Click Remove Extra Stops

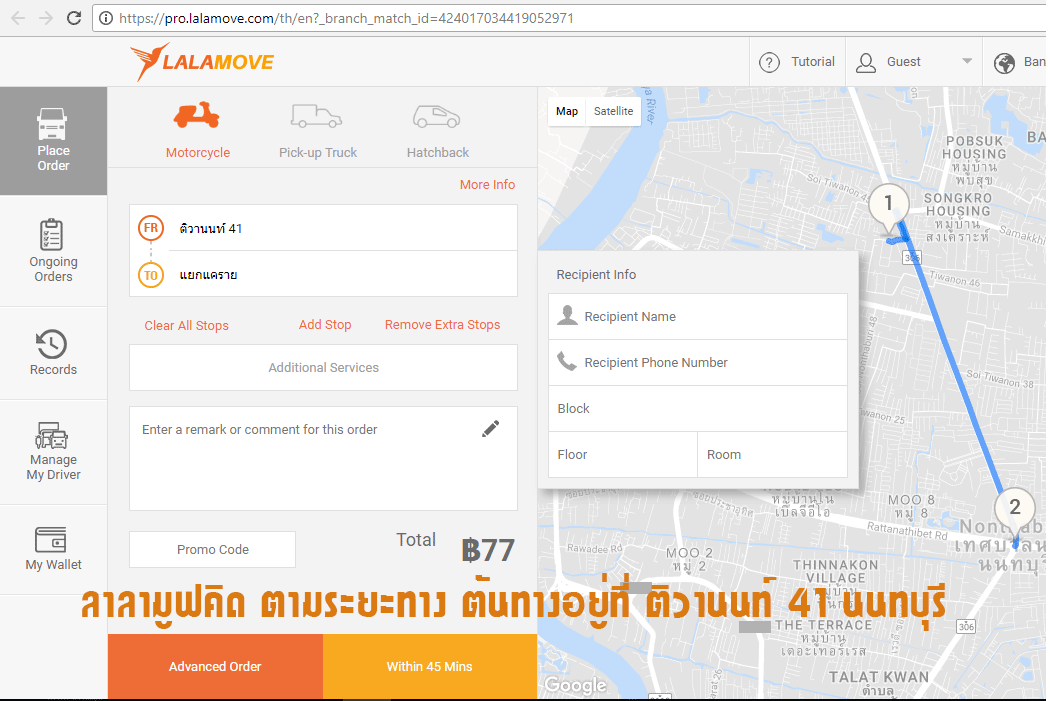pyautogui.click(x=442, y=324)
